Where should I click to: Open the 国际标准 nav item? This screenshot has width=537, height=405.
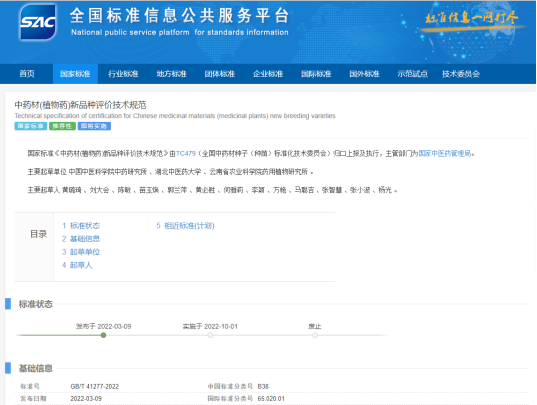316,74
